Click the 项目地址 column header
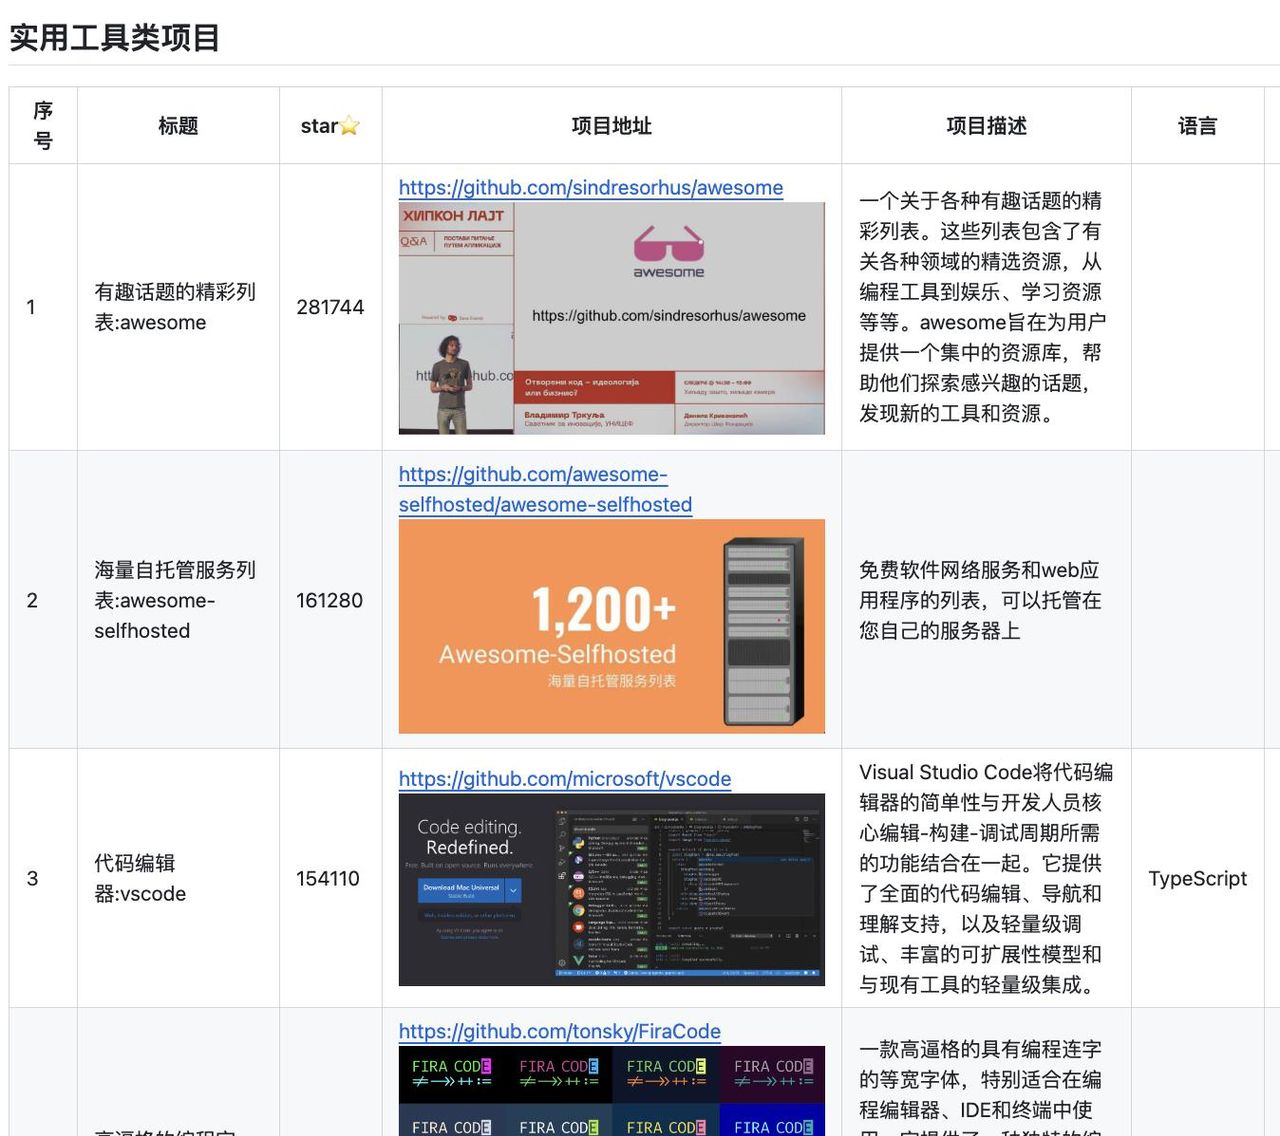The height and width of the screenshot is (1136, 1280). (x=611, y=126)
